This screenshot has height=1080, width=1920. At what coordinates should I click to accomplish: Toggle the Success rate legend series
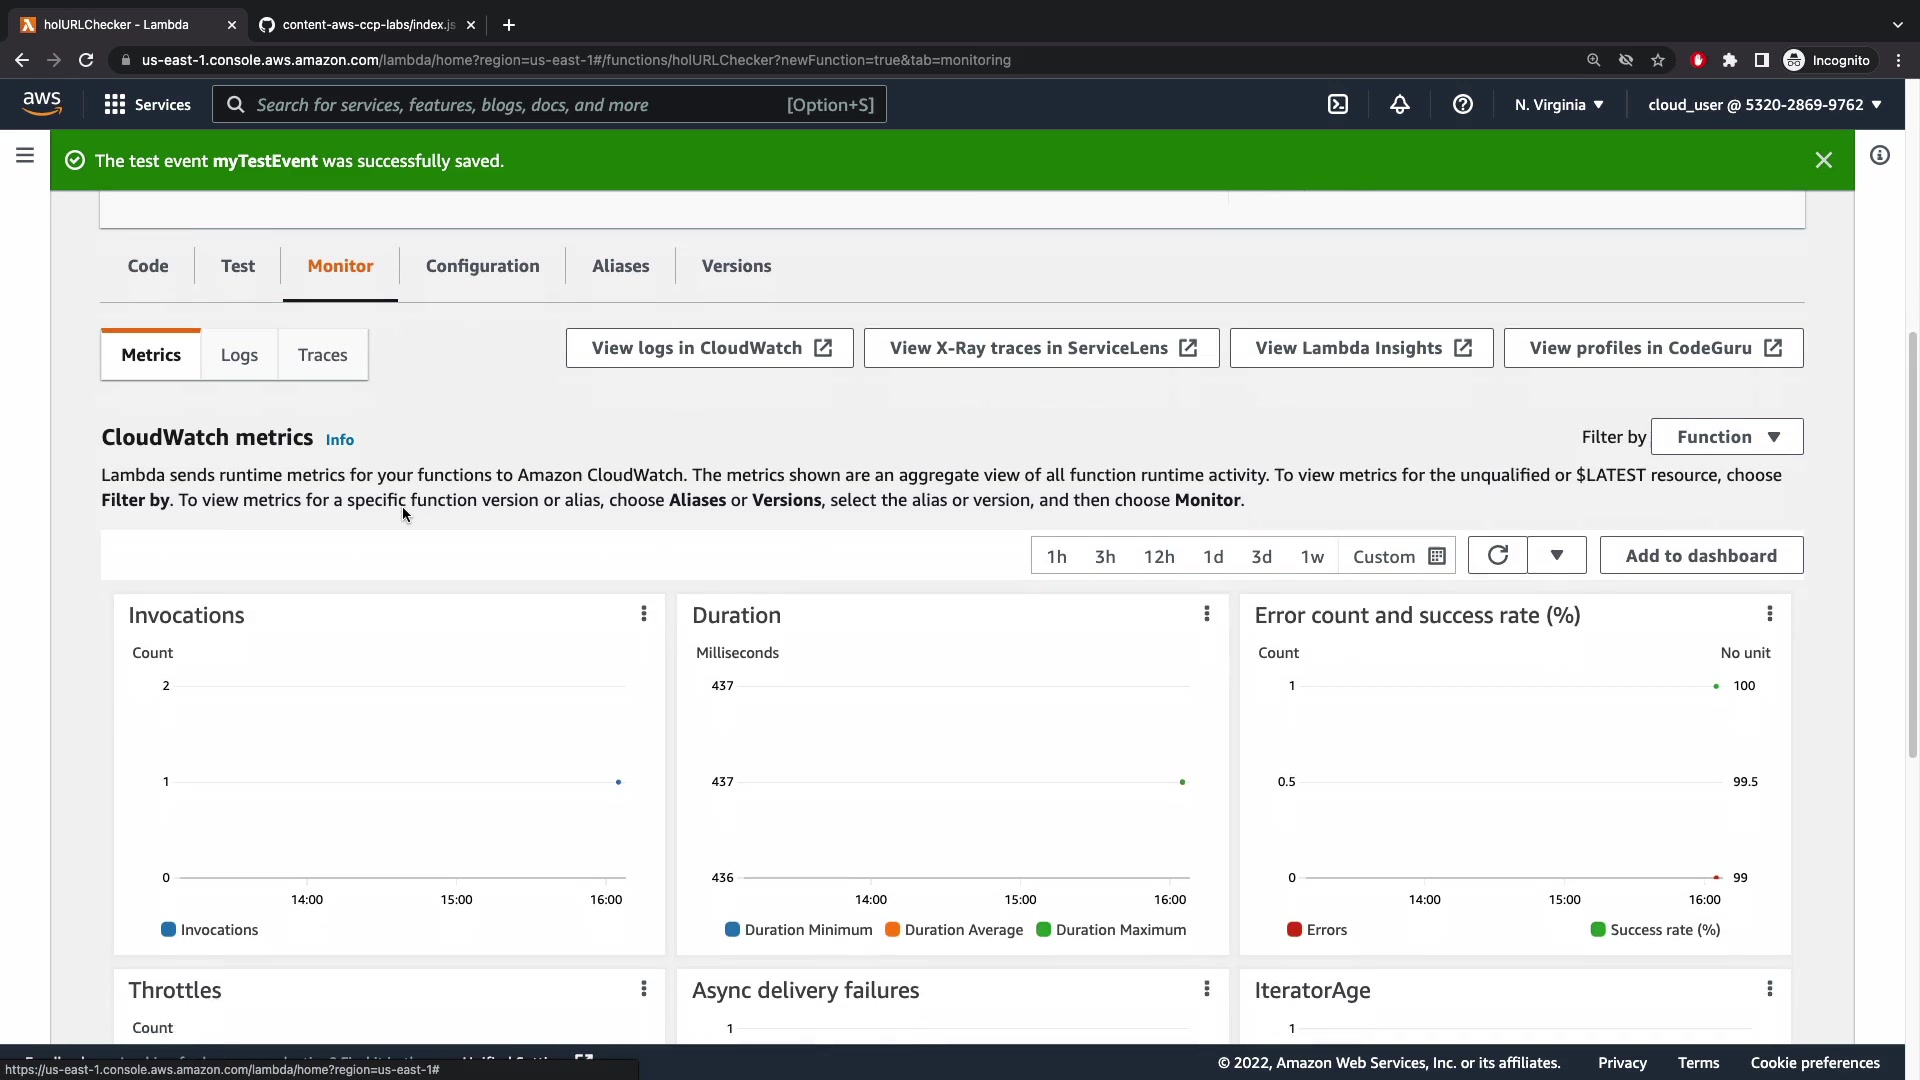[1655, 930]
